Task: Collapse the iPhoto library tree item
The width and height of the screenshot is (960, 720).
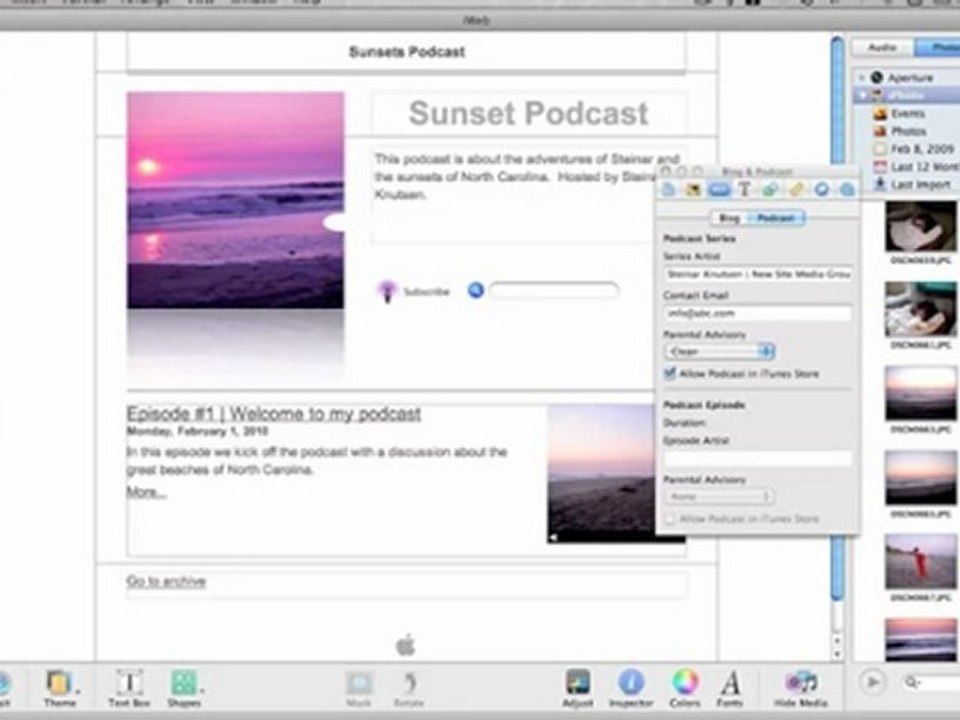Action: [862, 96]
